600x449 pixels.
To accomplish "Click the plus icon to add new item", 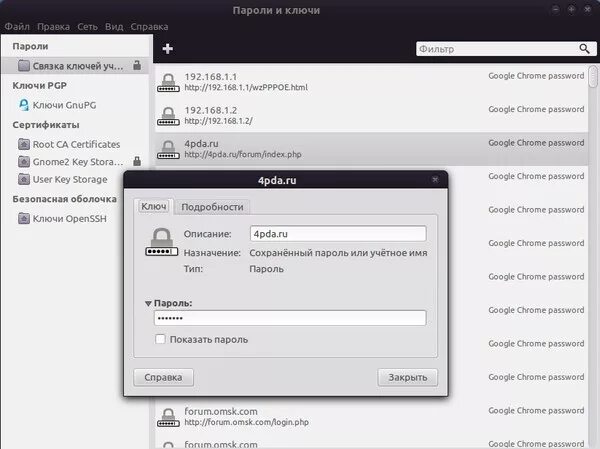I will click(168, 49).
